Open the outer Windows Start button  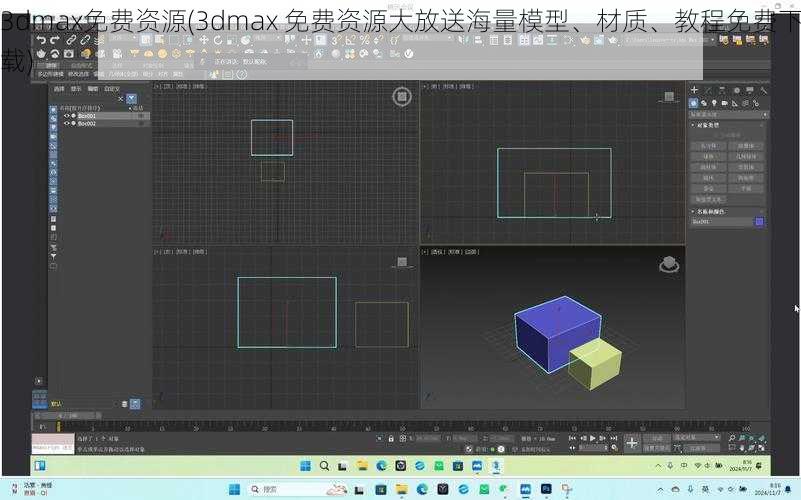pos(234,489)
